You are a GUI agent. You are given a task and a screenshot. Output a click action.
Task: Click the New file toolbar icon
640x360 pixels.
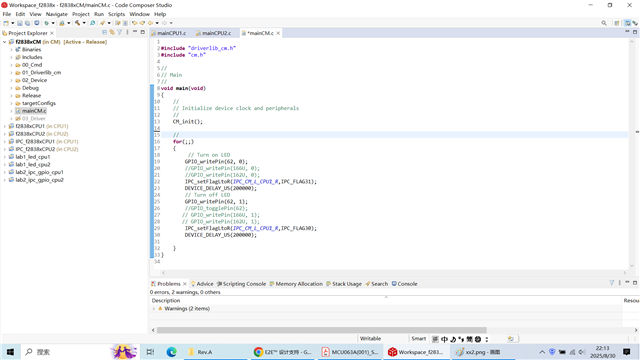6,23
